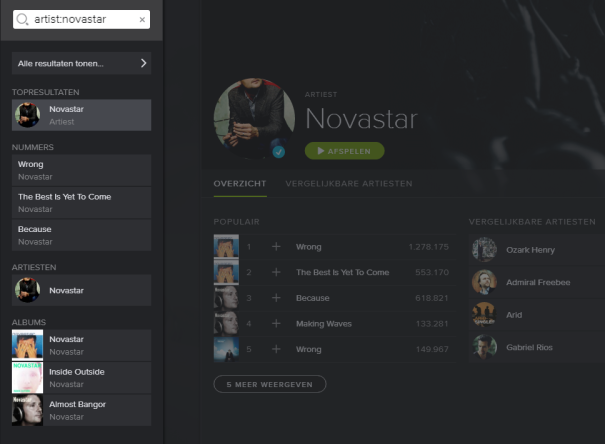This screenshot has height=444, width=605.
Task: Click play count 1.278.175
Action: 429,247
